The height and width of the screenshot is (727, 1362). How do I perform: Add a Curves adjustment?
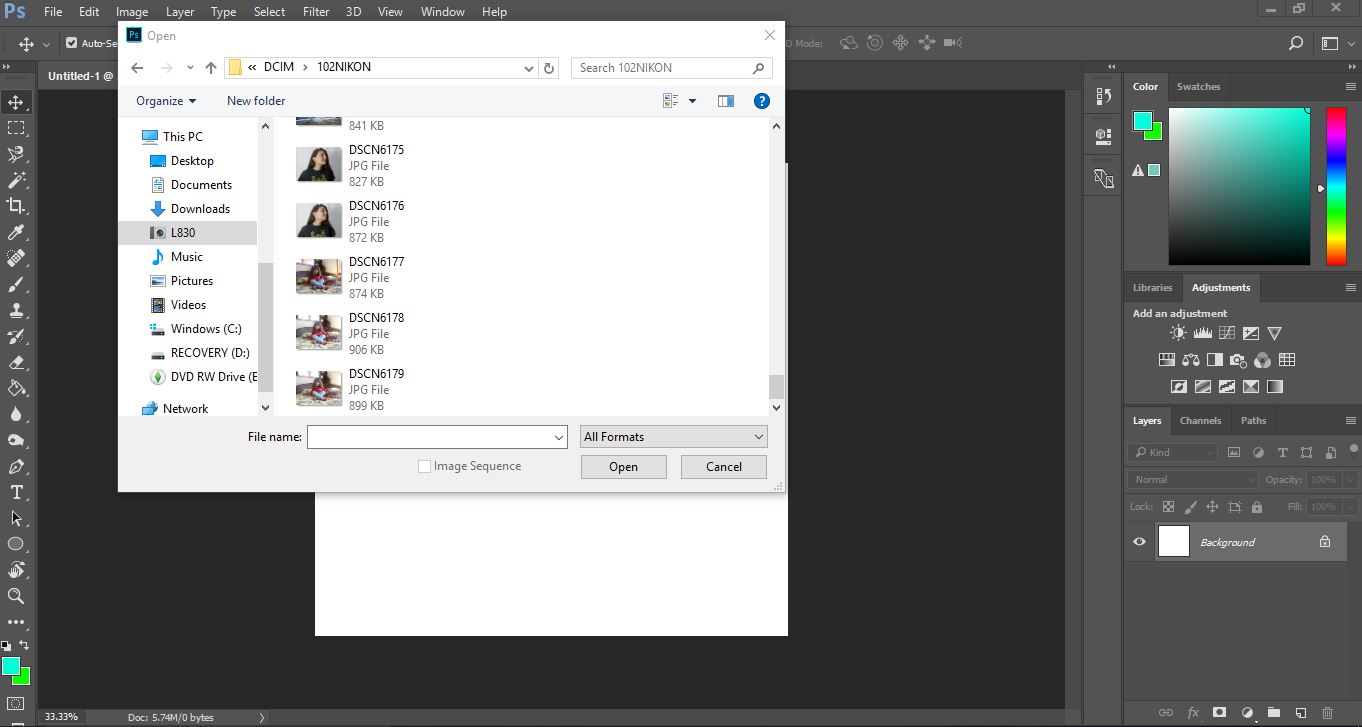(x=1227, y=333)
